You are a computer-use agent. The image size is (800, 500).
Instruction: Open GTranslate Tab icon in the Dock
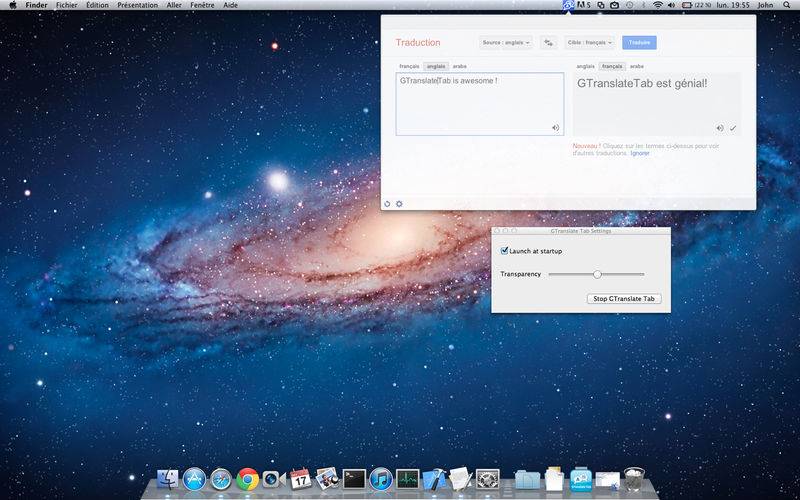(581, 480)
